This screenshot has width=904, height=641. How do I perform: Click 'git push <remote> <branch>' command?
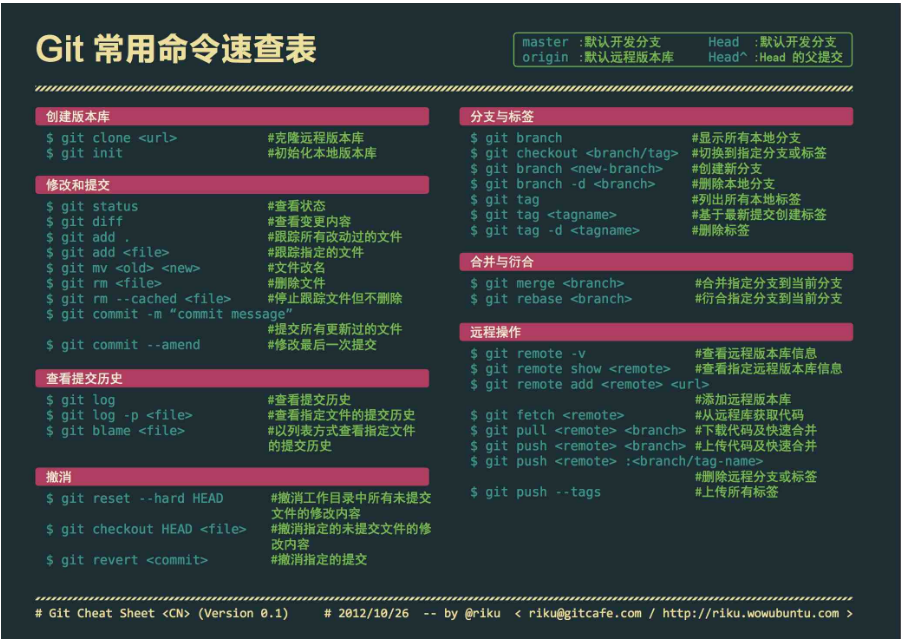pyautogui.click(x=578, y=446)
